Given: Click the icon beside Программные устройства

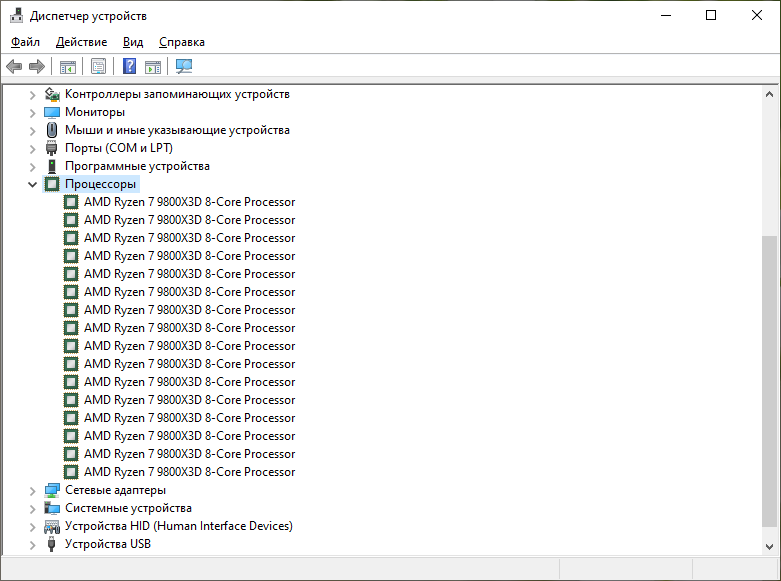Looking at the screenshot, I should click(52, 166).
